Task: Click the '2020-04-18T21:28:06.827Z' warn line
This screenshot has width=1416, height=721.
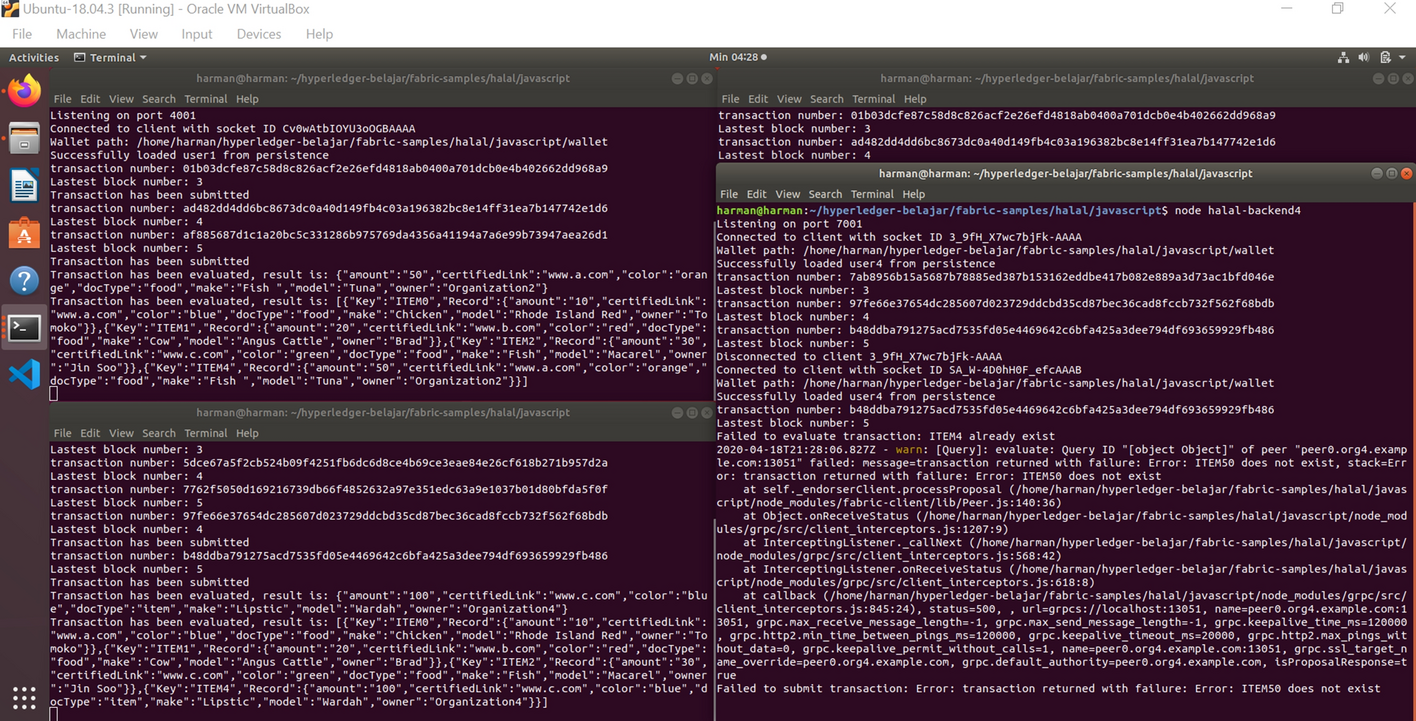Action: (x=1061, y=449)
